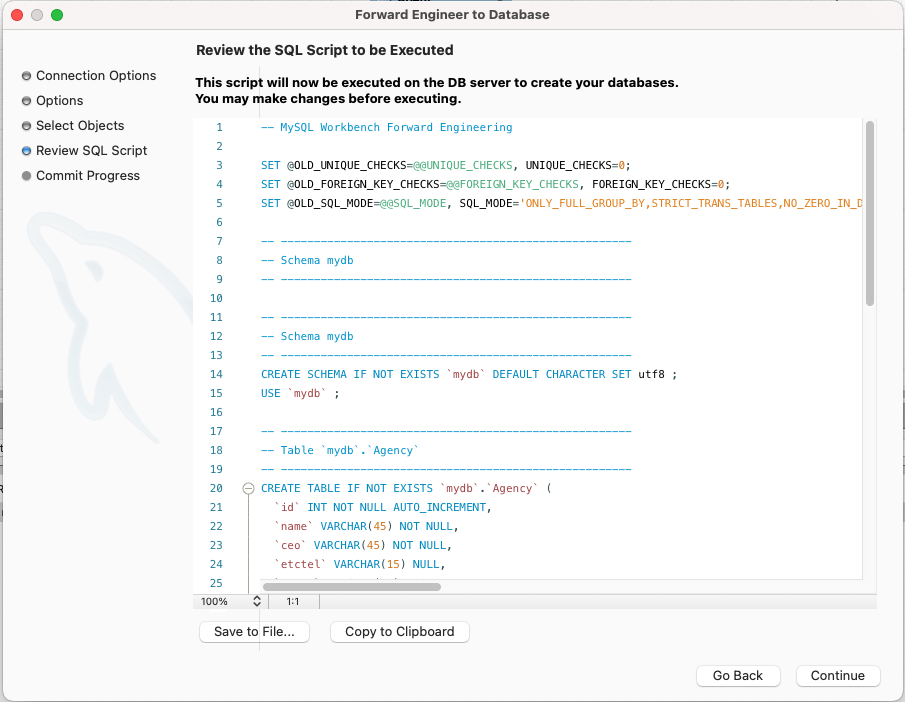The image size is (905, 702).
Task: Click line number 14 in the gutter
Action: coord(216,374)
